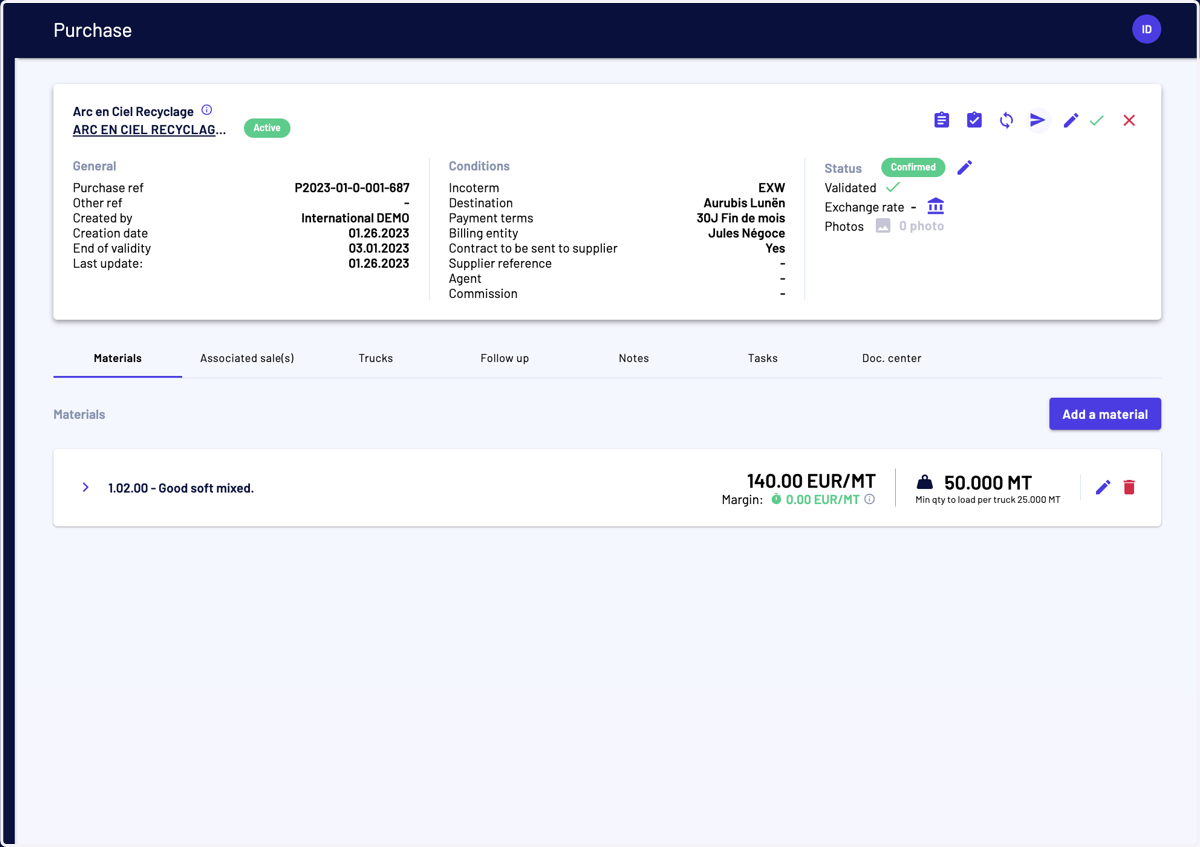Viewport: 1200px width, 847px height.
Task: Click pencil next to Confirmed status
Action: [x=965, y=167]
